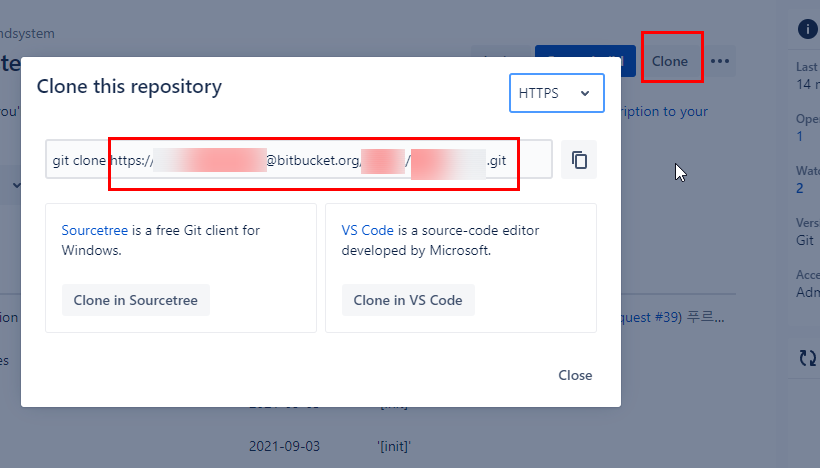This screenshot has width=820, height=468.
Task: Click the Clone in Sourcetree button
Action: 135,300
